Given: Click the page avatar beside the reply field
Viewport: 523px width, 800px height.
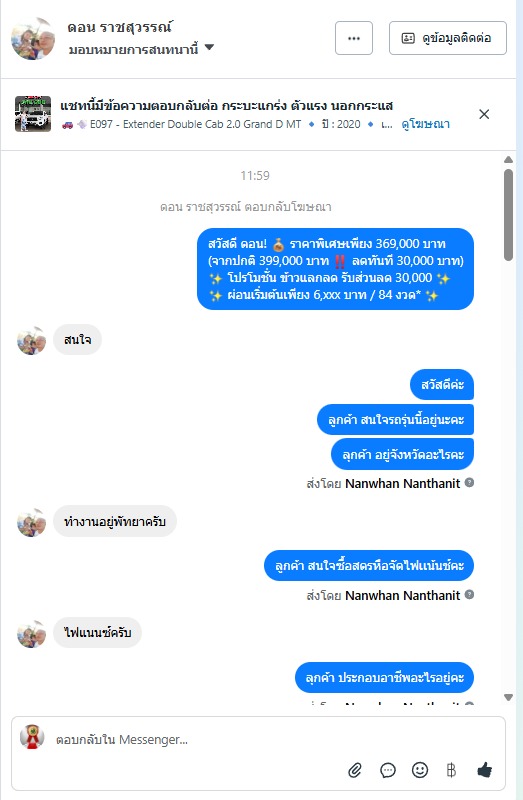Looking at the screenshot, I should click(32, 738).
